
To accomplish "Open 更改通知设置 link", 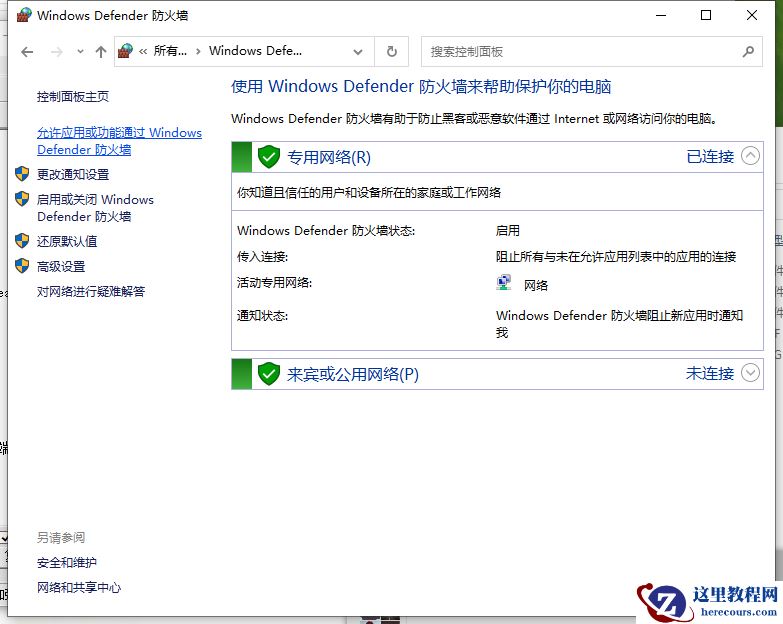I will (73, 174).
